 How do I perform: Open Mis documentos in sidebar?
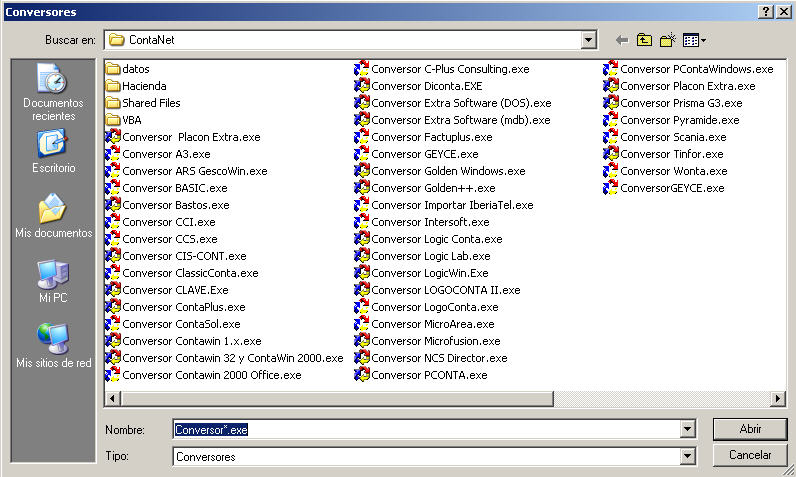click(53, 216)
